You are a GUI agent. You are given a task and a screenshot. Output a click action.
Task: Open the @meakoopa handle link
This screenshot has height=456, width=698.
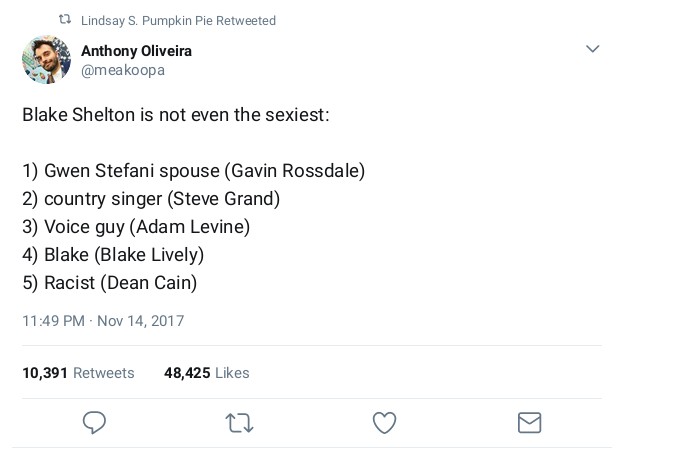123,70
